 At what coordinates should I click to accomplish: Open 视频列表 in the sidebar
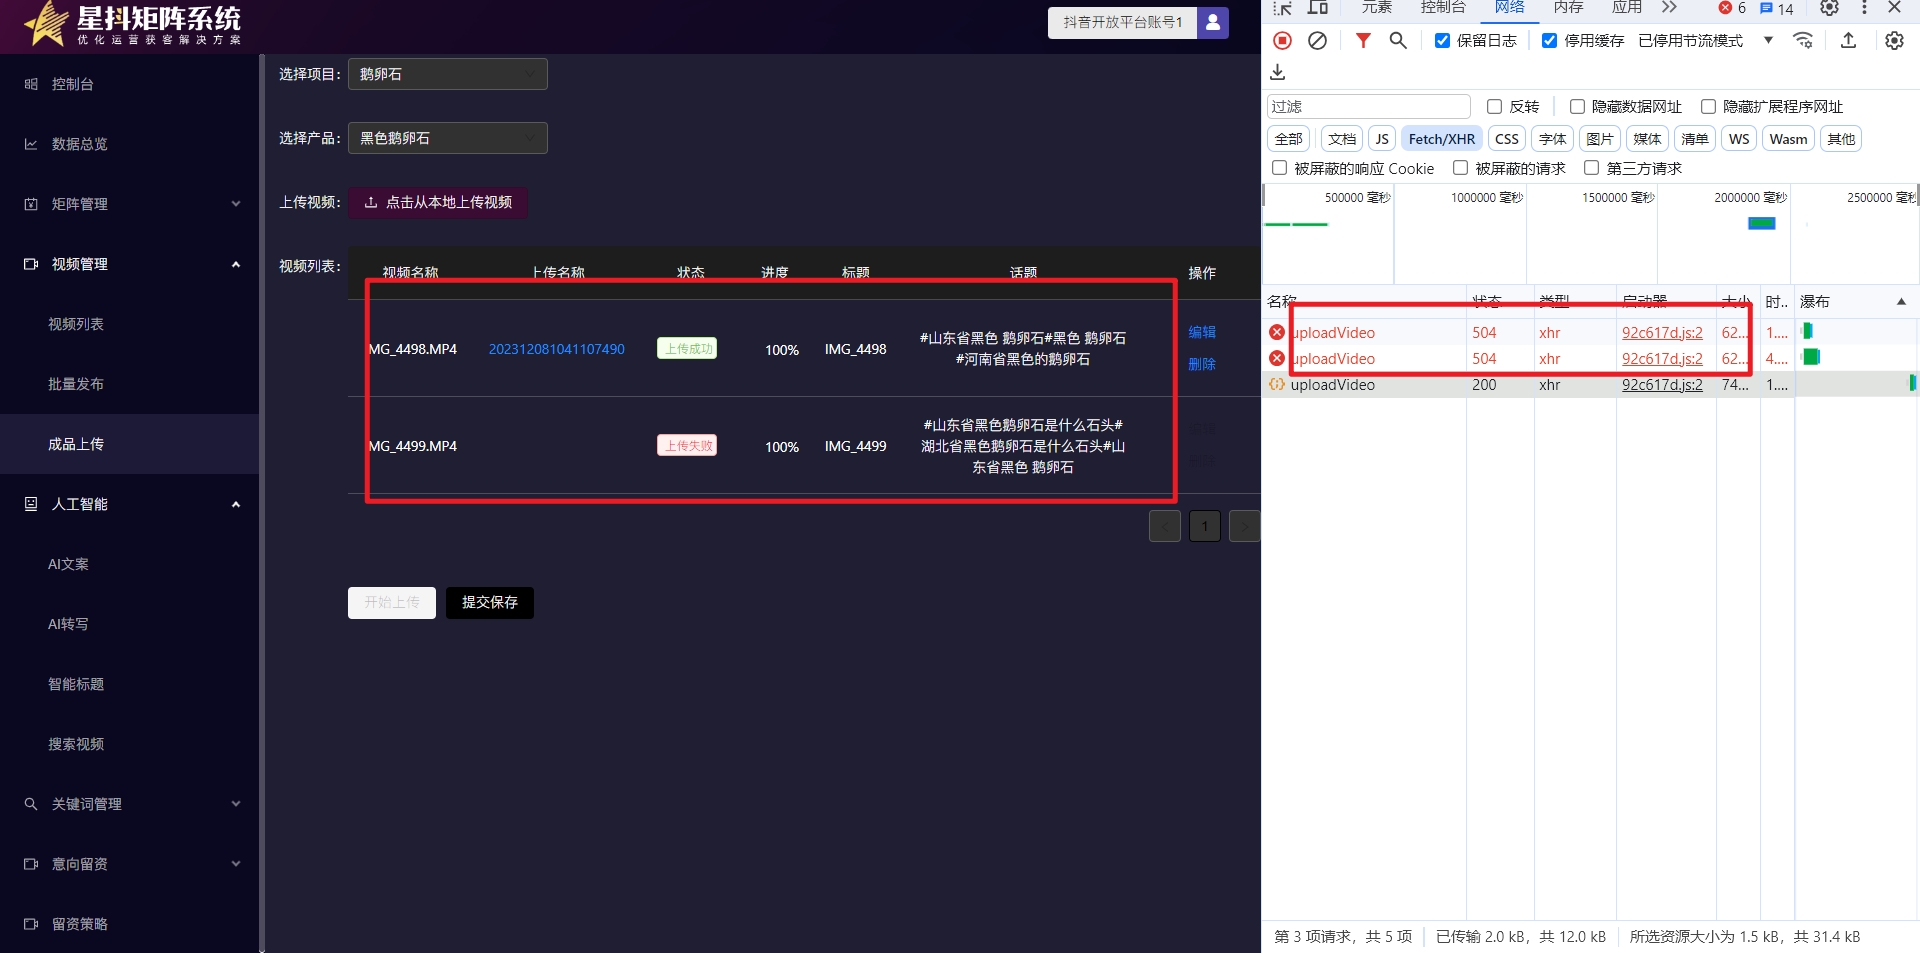point(76,324)
